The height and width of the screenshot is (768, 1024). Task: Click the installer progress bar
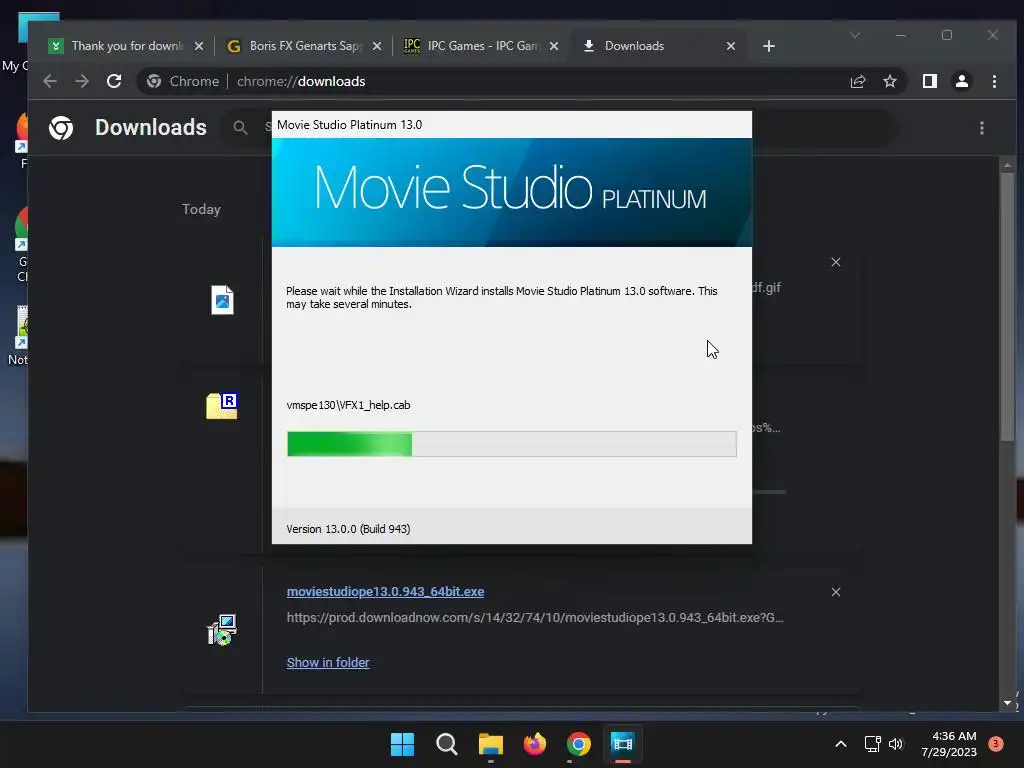pos(512,444)
